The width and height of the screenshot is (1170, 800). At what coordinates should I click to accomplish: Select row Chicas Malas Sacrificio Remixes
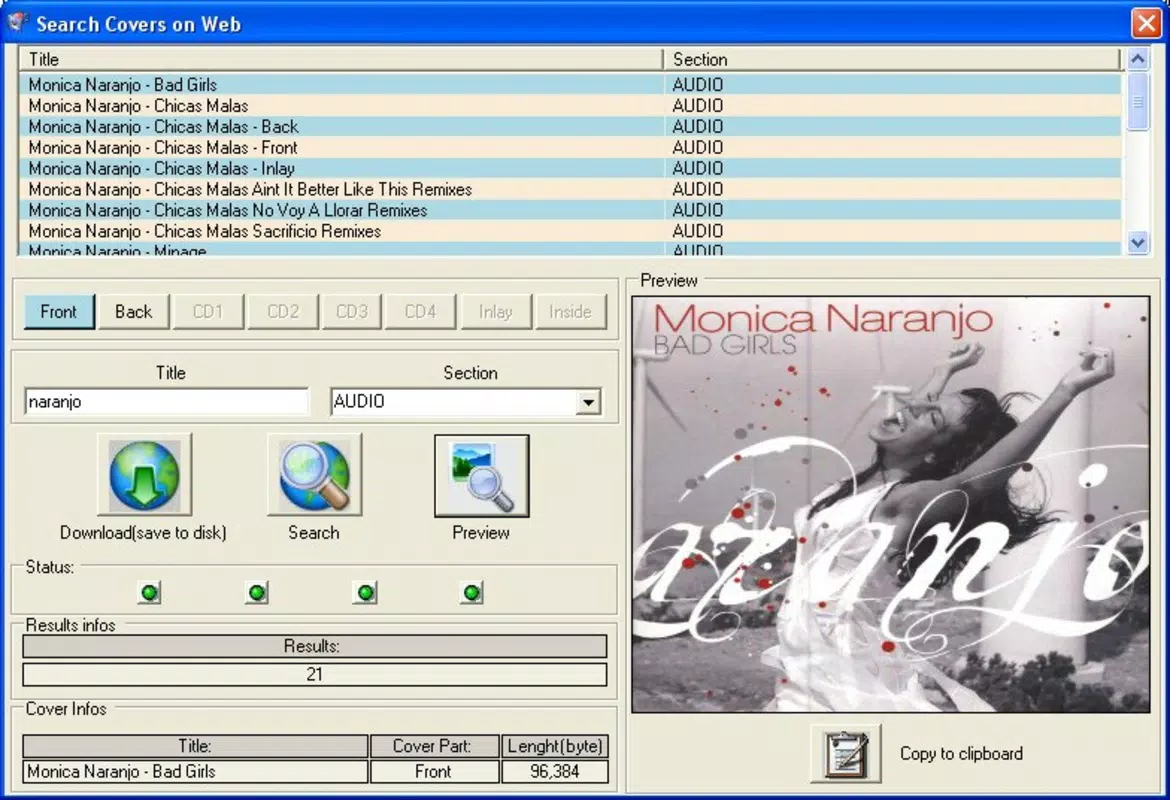(x=570, y=231)
